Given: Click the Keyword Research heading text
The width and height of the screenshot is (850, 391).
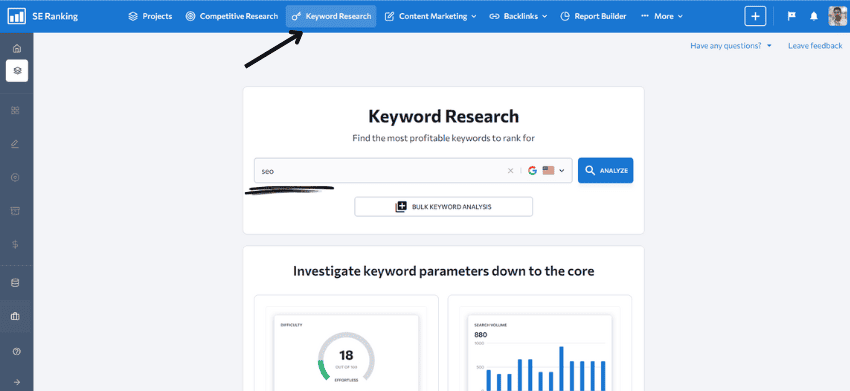Looking at the screenshot, I should [443, 116].
